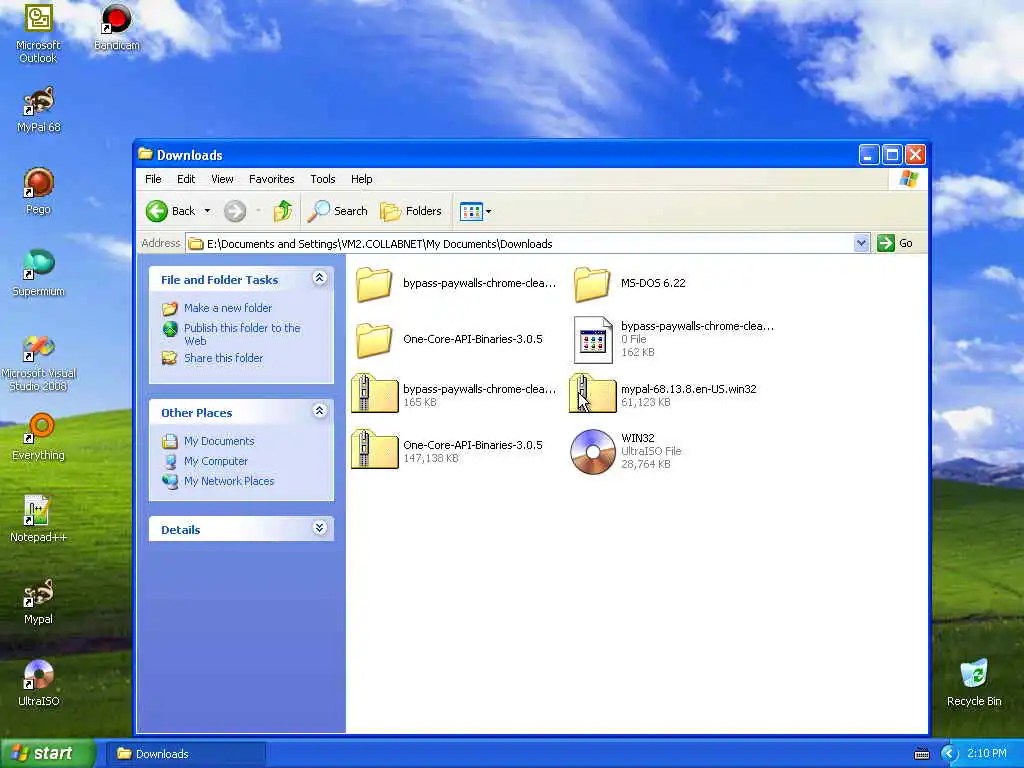Click the Forward arrow button
Viewport: 1024px width, 768px height.
[235, 211]
